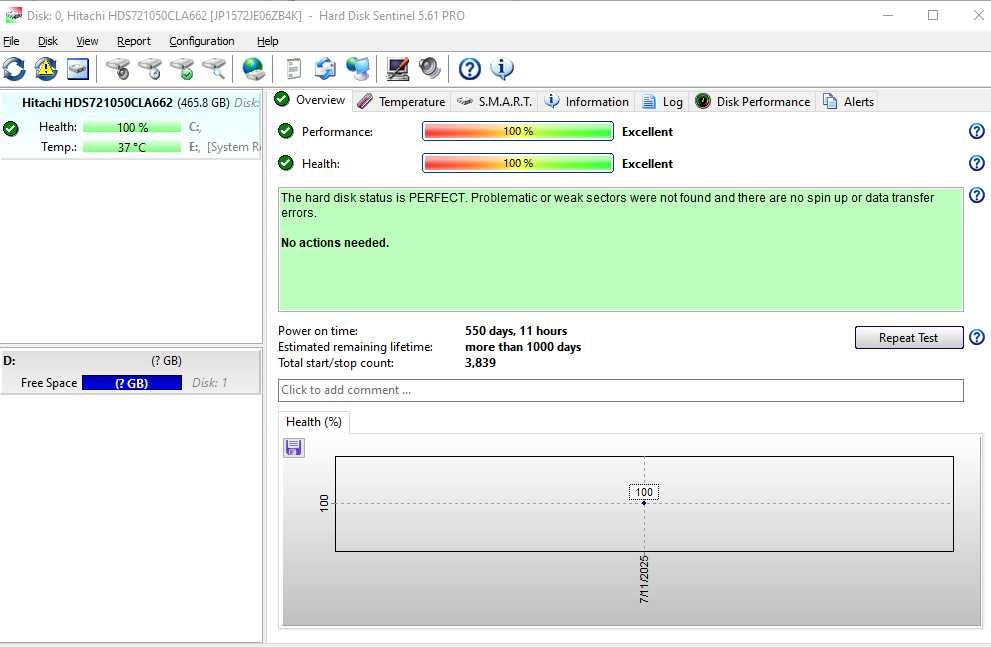
Task: Click the network globe and monitor icon
Action: (358, 69)
